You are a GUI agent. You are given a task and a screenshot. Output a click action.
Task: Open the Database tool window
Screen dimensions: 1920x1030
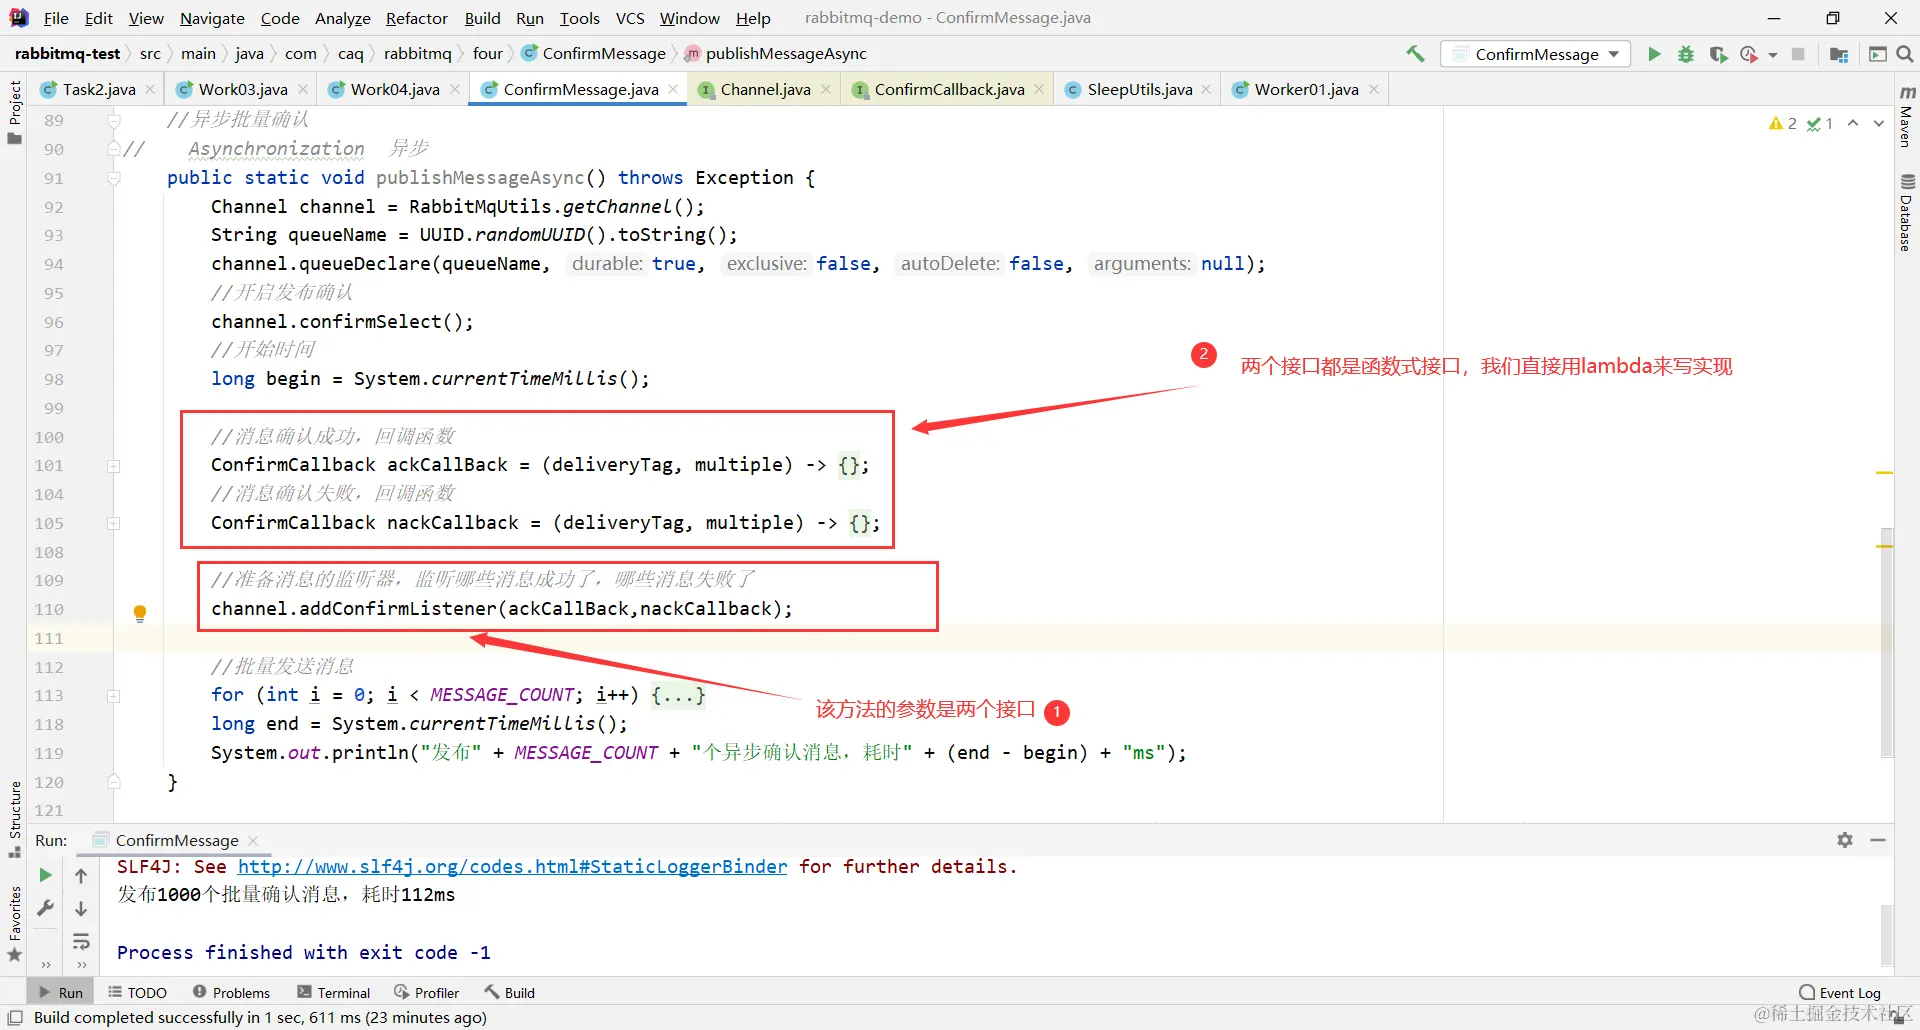pos(1907,212)
